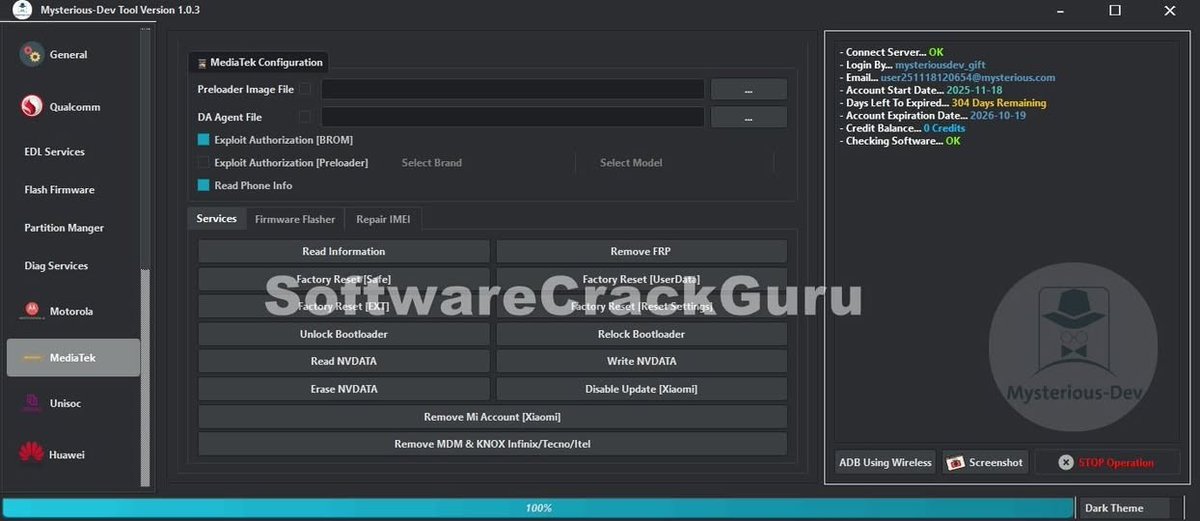This screenshot has width=1200, height=521.
Task: Click Remove MDM & KNOX Infinix/Tecno/Itel
Action: [492, 444]
